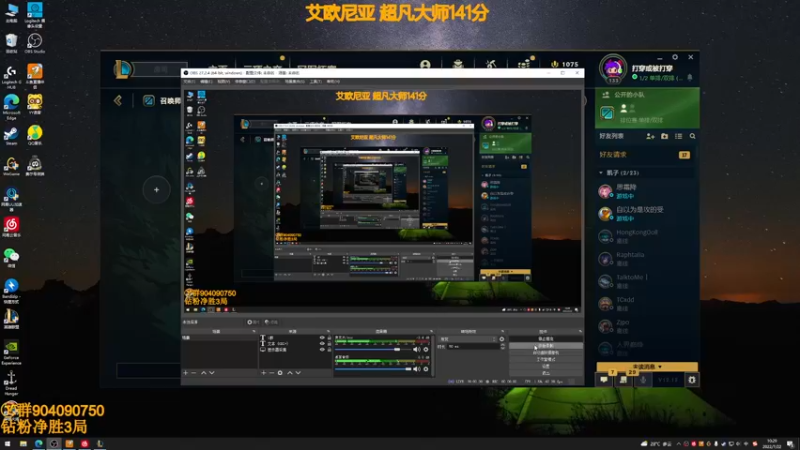Click League of Legends logo button
The image size is (800, 450).
click(x=122, y=69)
